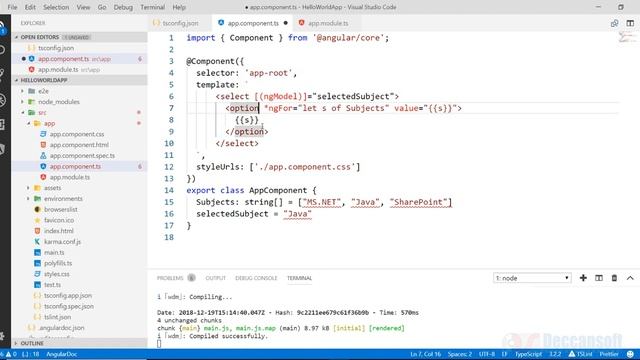Click Prettier in status bar

pyautogui.click(x=609, y=354)
